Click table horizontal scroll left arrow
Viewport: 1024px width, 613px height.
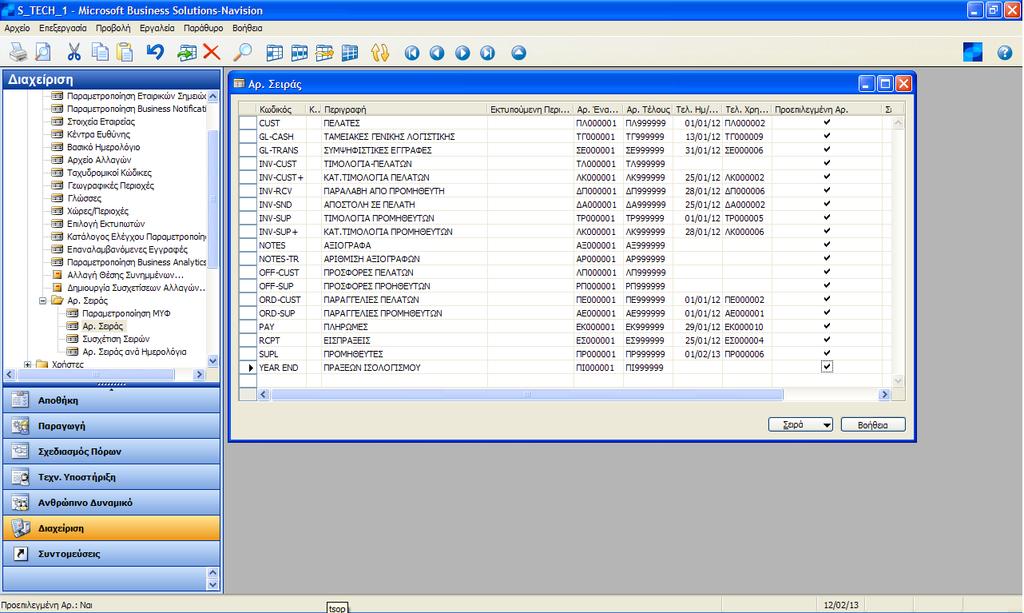(x=264, y=394)
